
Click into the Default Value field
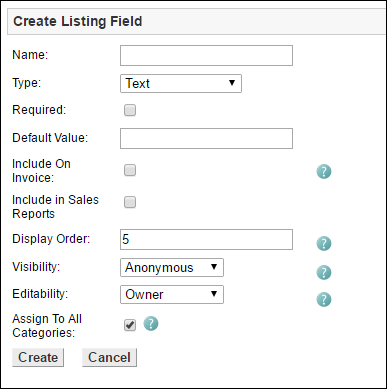click(x=206, y=138)
